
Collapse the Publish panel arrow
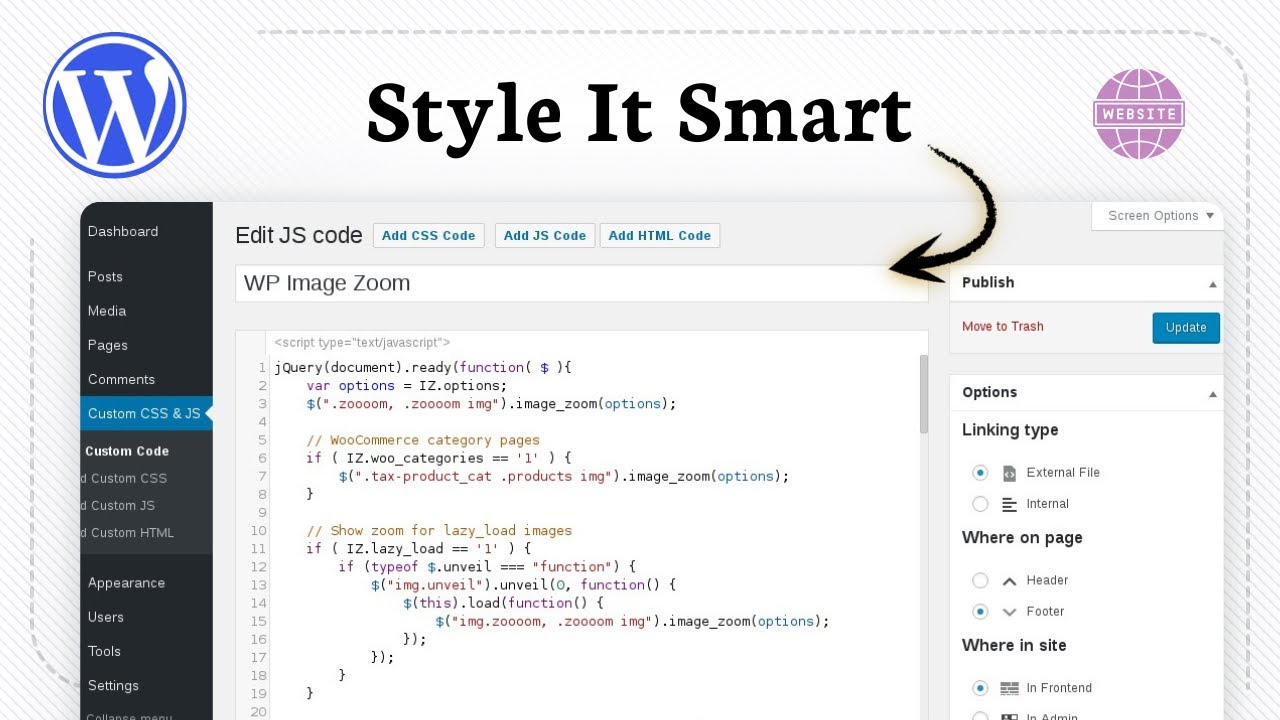(x=1212, y=284)
